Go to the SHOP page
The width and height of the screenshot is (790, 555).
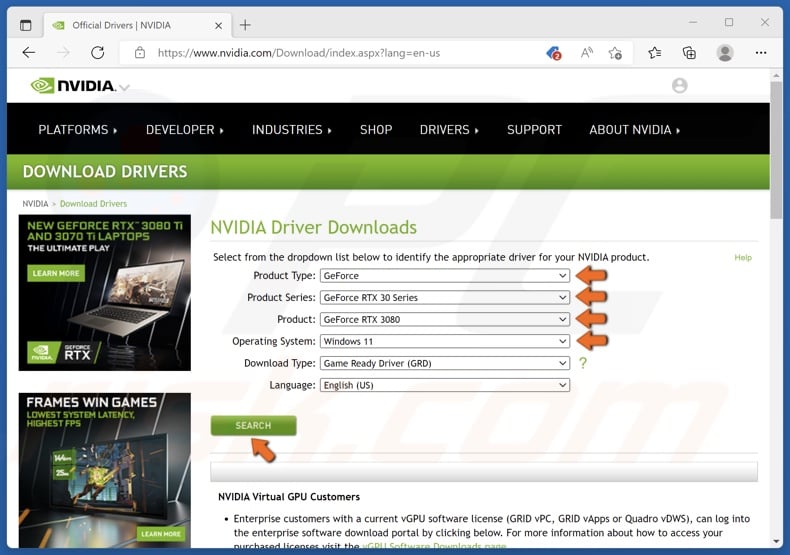click(376, 129)
